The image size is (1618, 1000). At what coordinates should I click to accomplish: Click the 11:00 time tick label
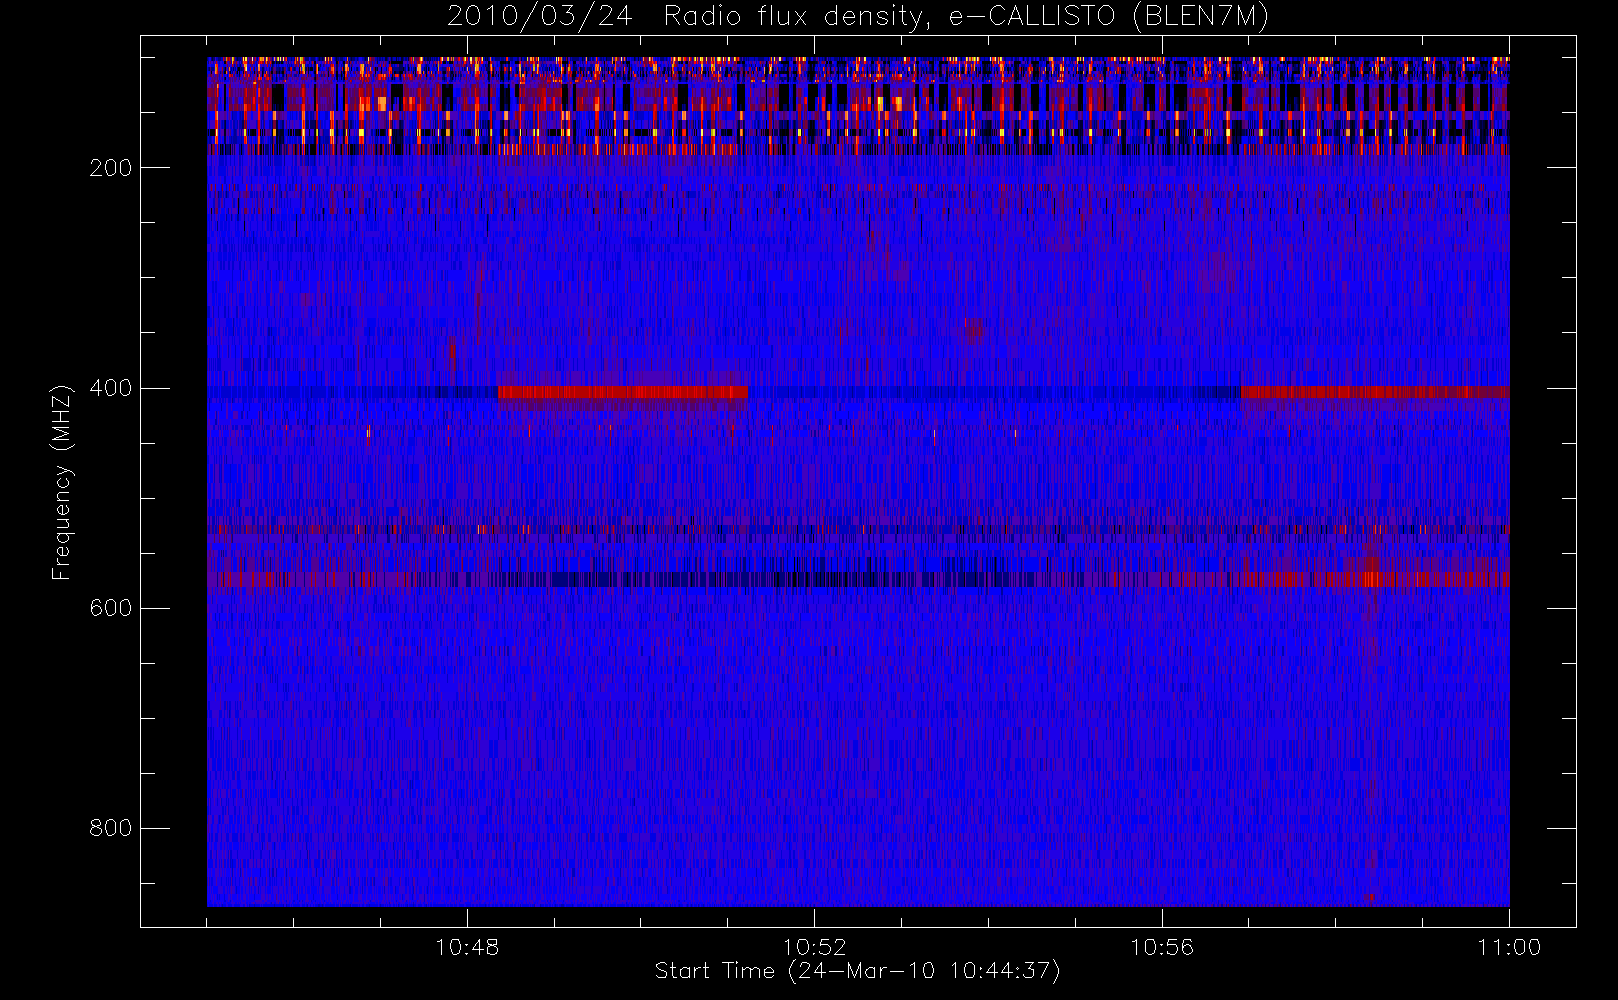tap(1509, 947)
